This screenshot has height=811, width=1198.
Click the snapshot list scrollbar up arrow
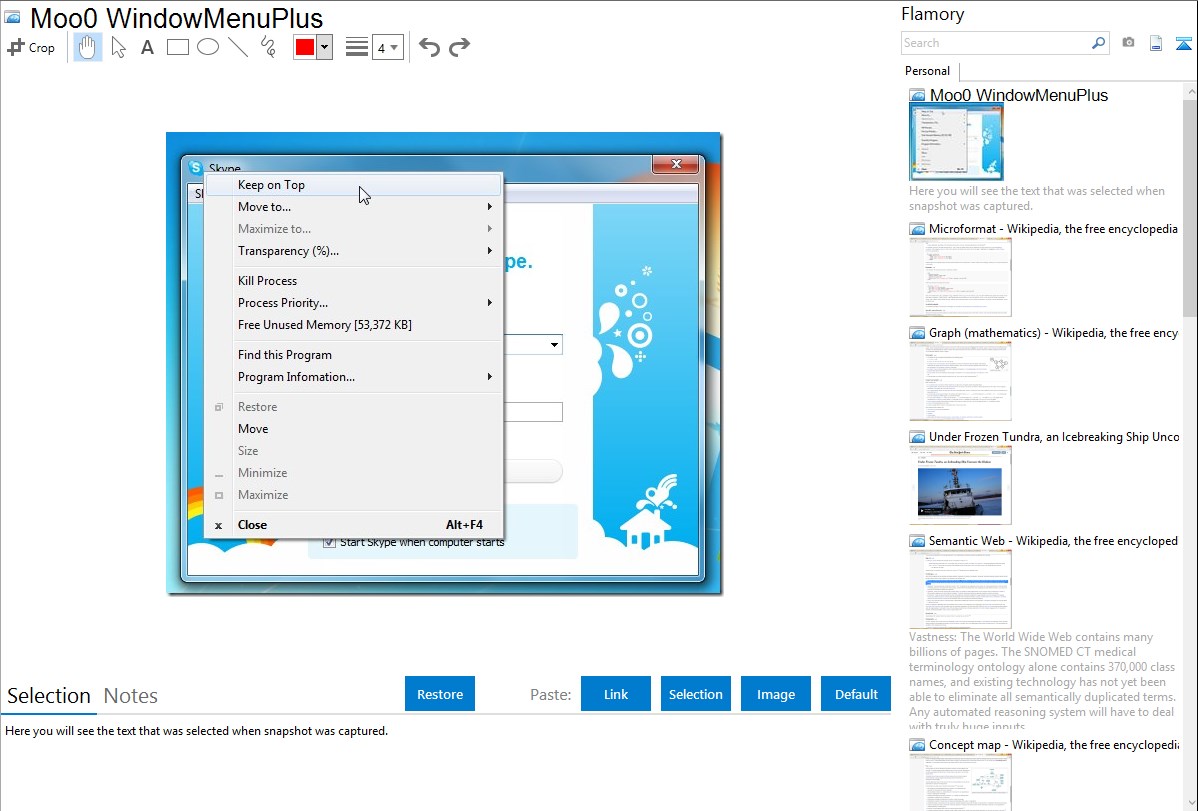(1190, 91)
